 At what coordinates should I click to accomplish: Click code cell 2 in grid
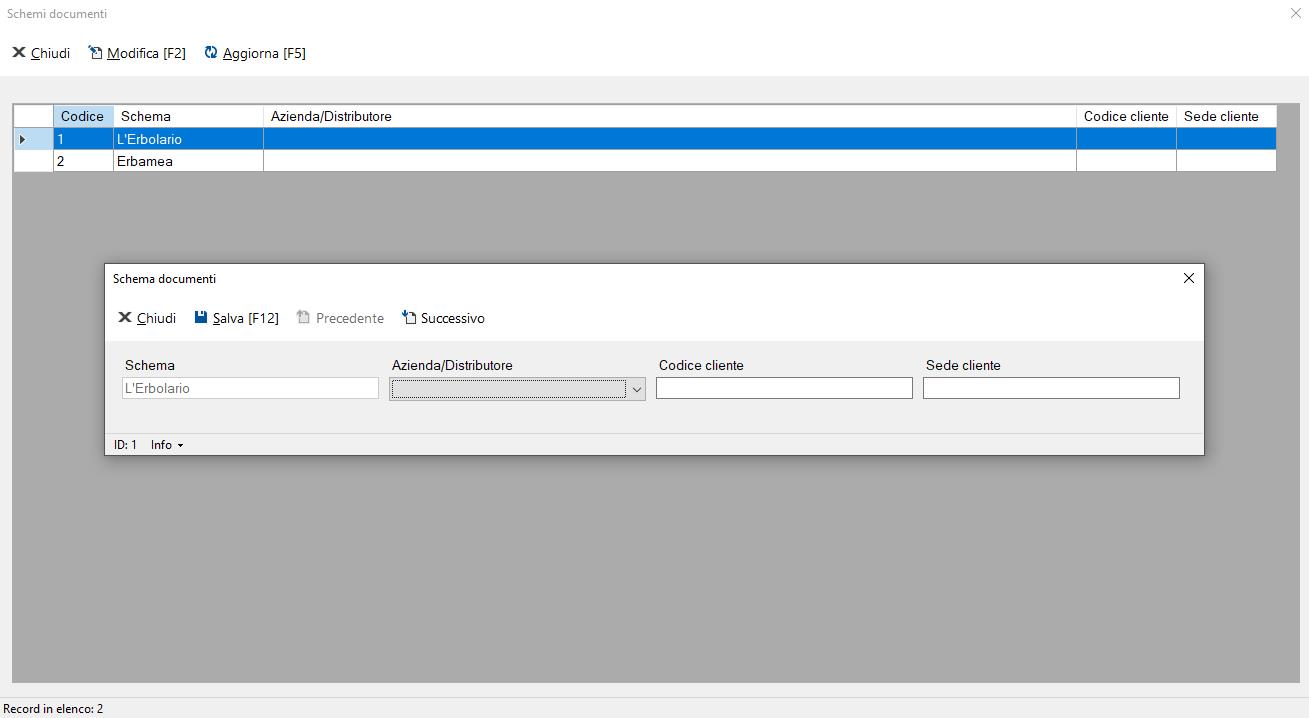(x=83, y=161)
